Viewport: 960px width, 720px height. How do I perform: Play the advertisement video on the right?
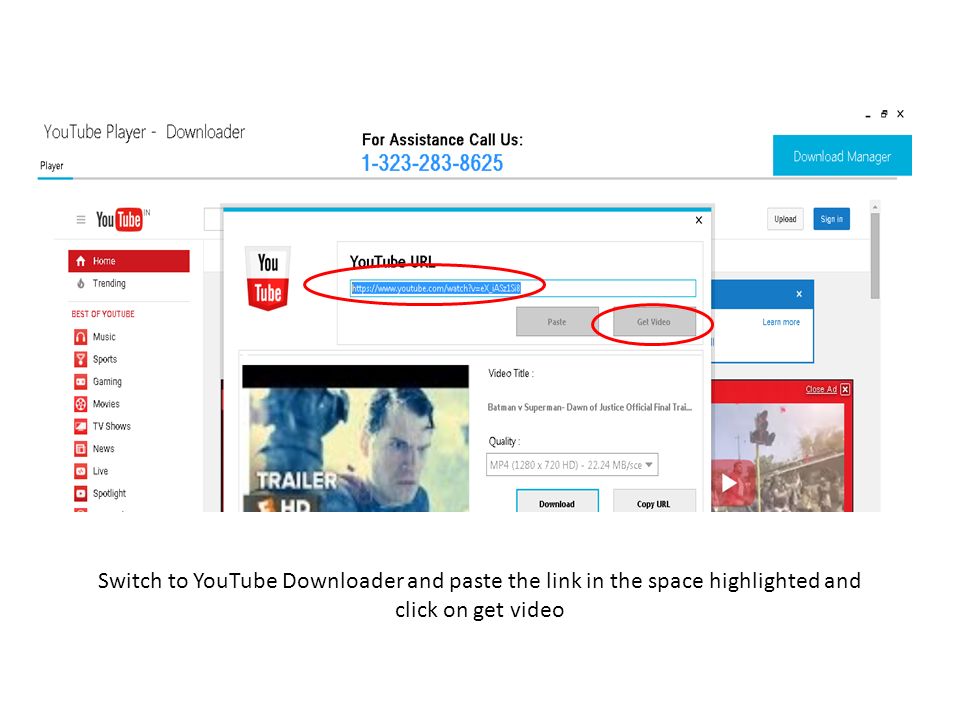click(728, 483)
